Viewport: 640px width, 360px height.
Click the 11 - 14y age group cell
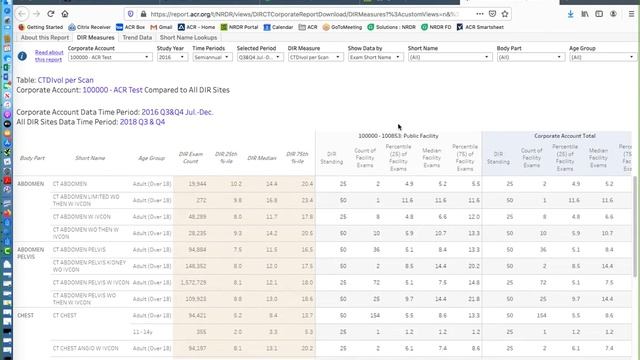tap(142, 332)
